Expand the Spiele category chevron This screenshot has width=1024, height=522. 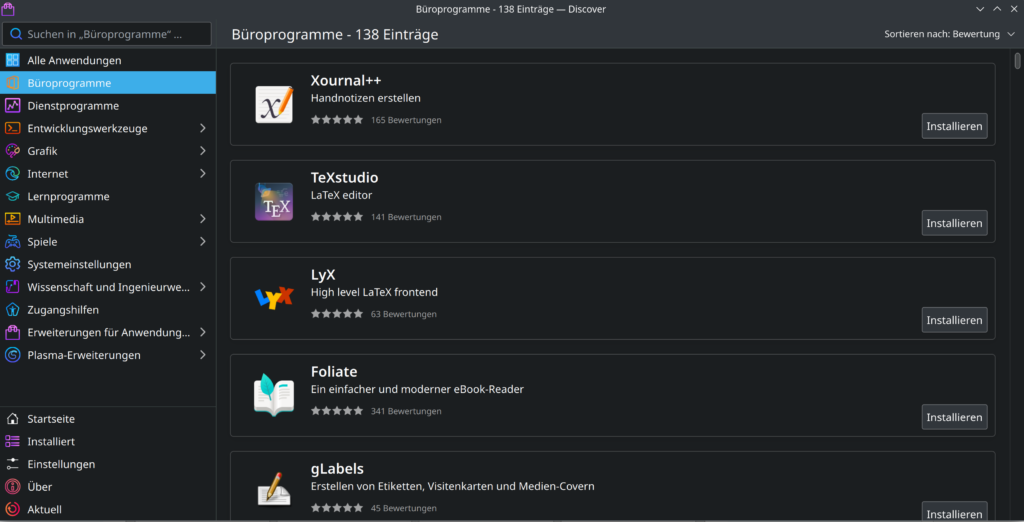[x=202, y=242]
